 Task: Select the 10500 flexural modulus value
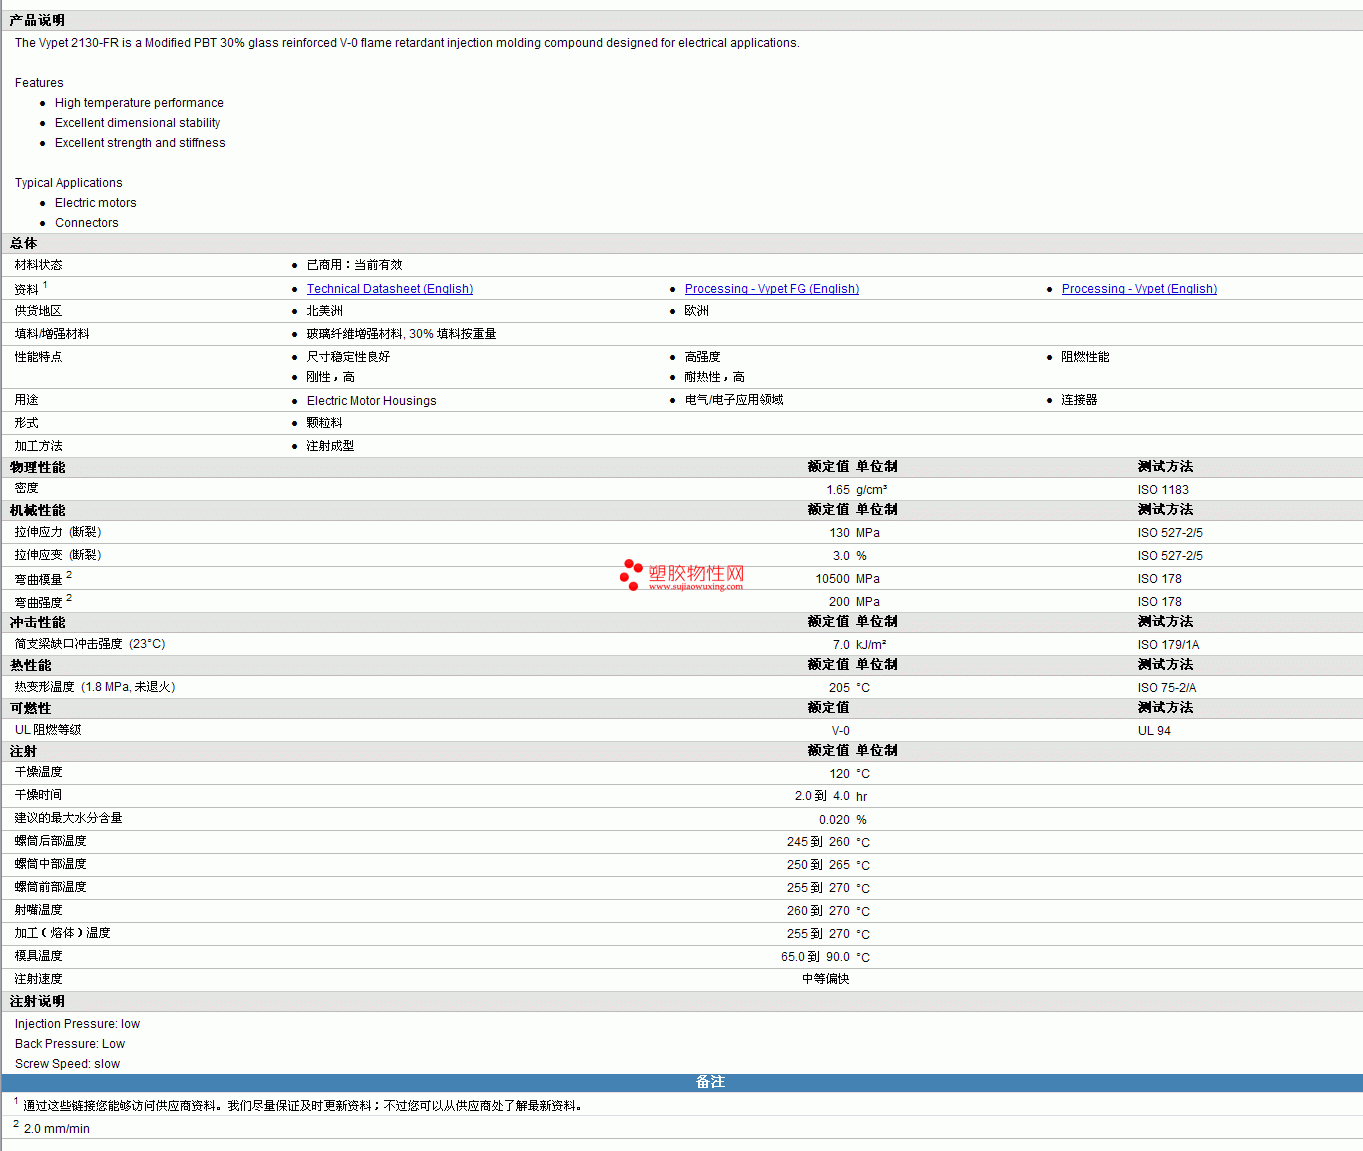point(832,579)
